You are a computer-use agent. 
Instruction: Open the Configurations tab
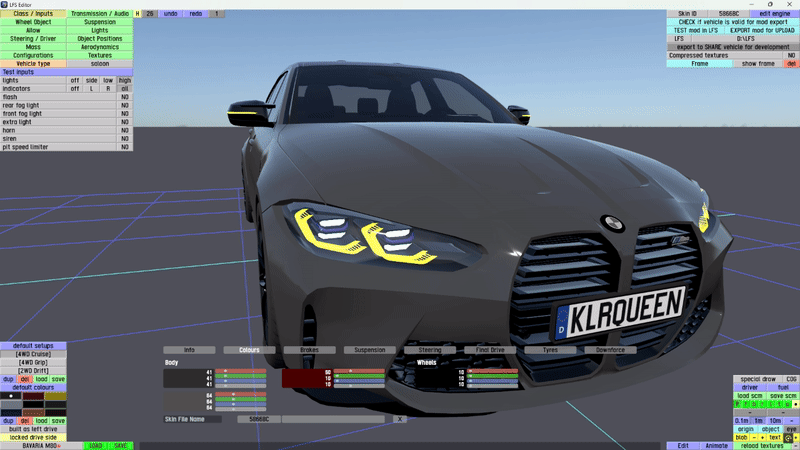[33, 55]
